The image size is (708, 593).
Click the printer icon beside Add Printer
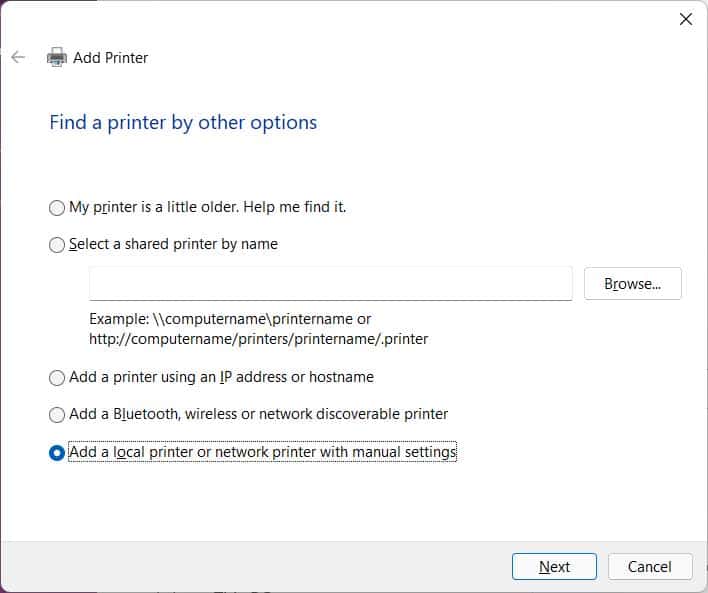(57, 57)
